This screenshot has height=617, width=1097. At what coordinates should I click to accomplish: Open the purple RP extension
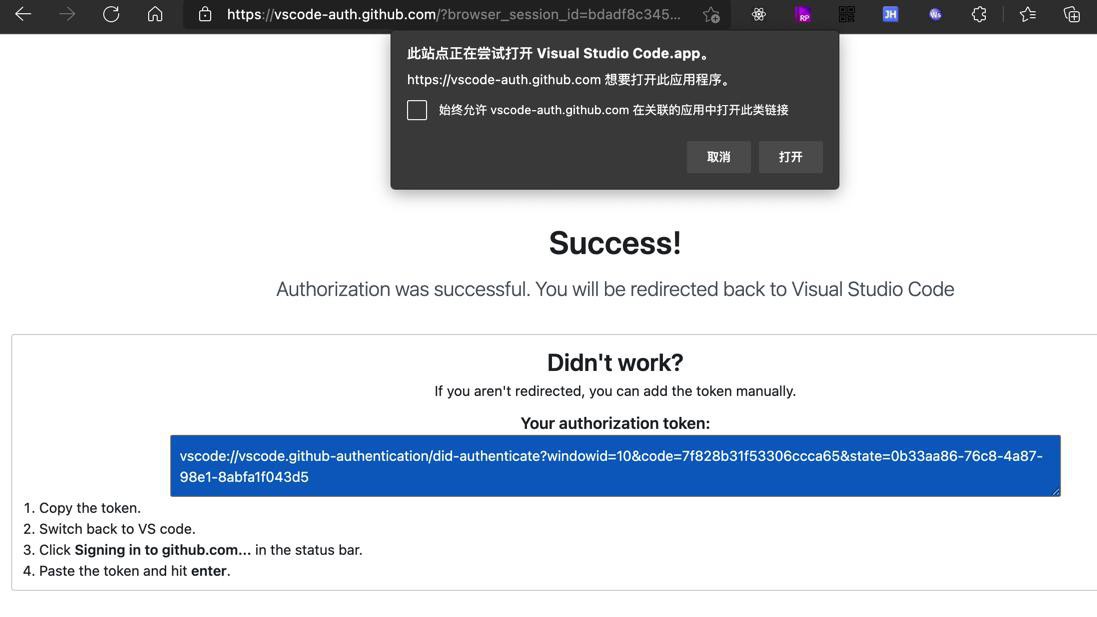point(803,14)
